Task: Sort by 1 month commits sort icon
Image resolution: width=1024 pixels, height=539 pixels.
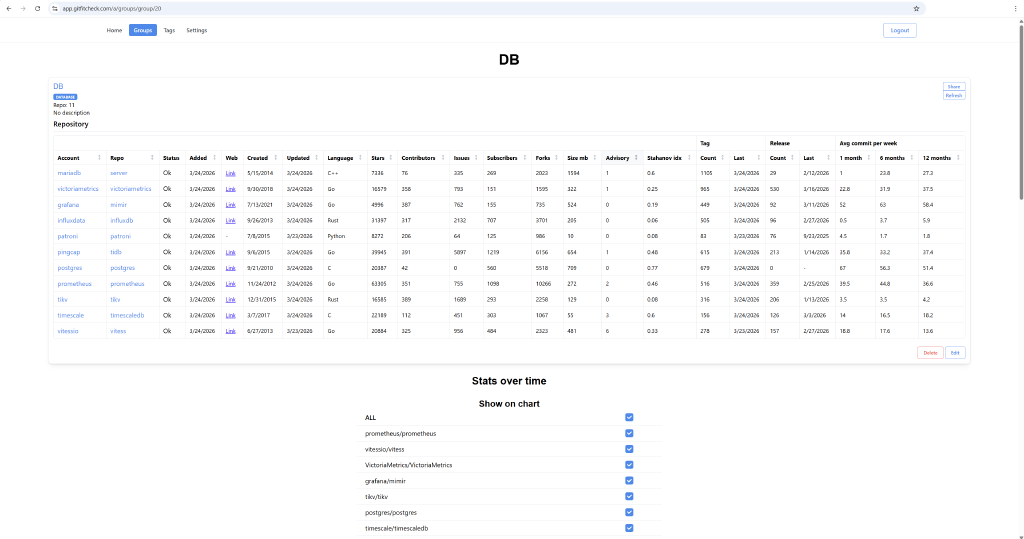Action: click(869, 158)
